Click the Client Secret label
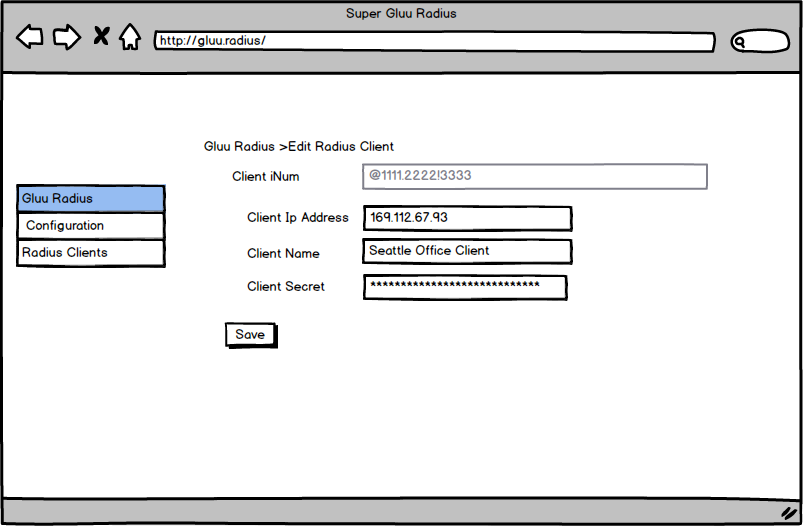803x526 pixels. 286,287
